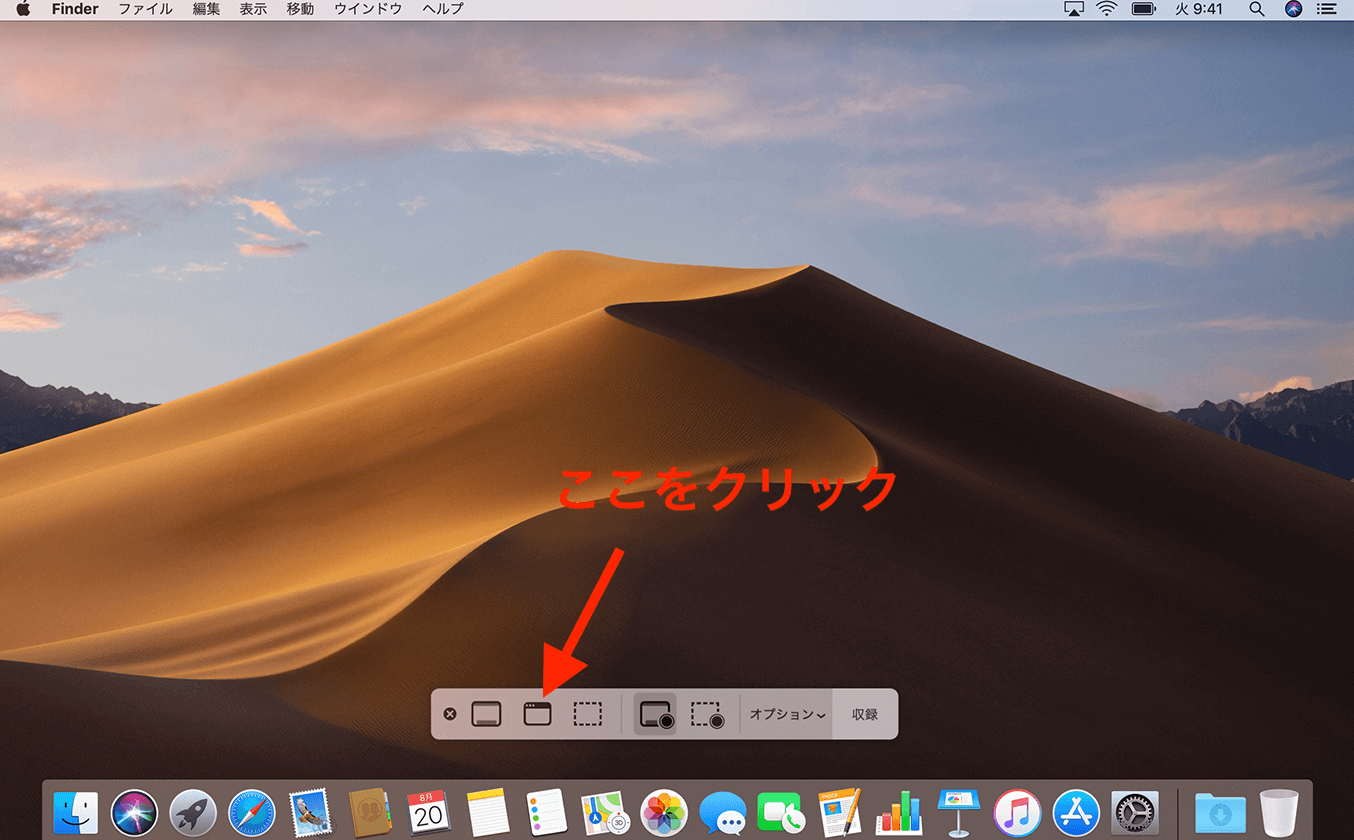This screenshot has height=840, width=1354.
Task: Open System Preferences from the Dock
Action: 1135,812
